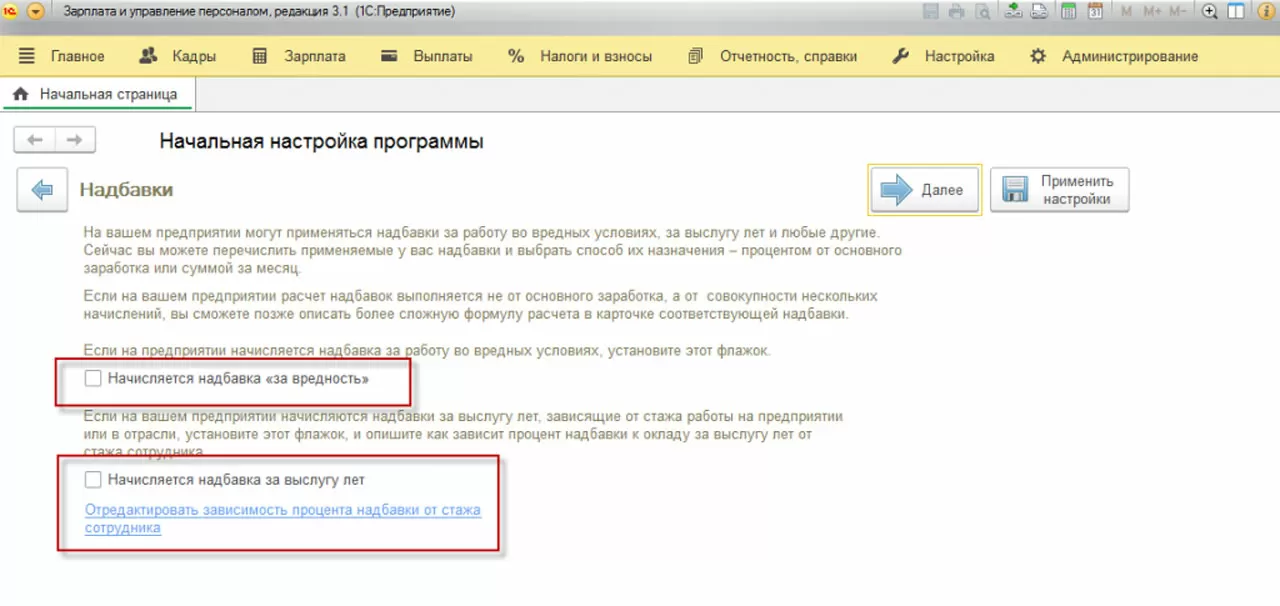Open the calendar icon
The height and width of the screenshot is (606, 1280).
(1095, 12)
